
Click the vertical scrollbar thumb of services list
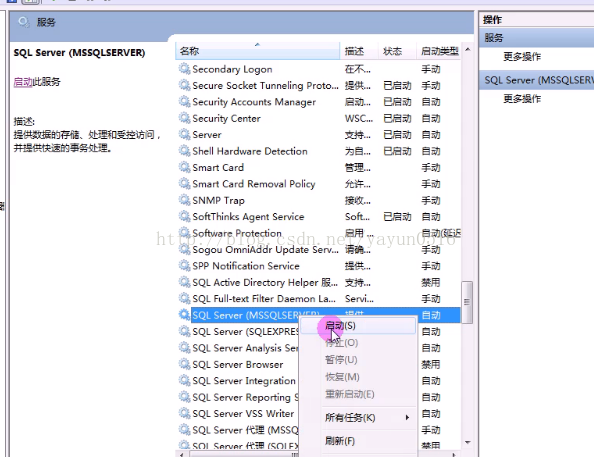467,302
